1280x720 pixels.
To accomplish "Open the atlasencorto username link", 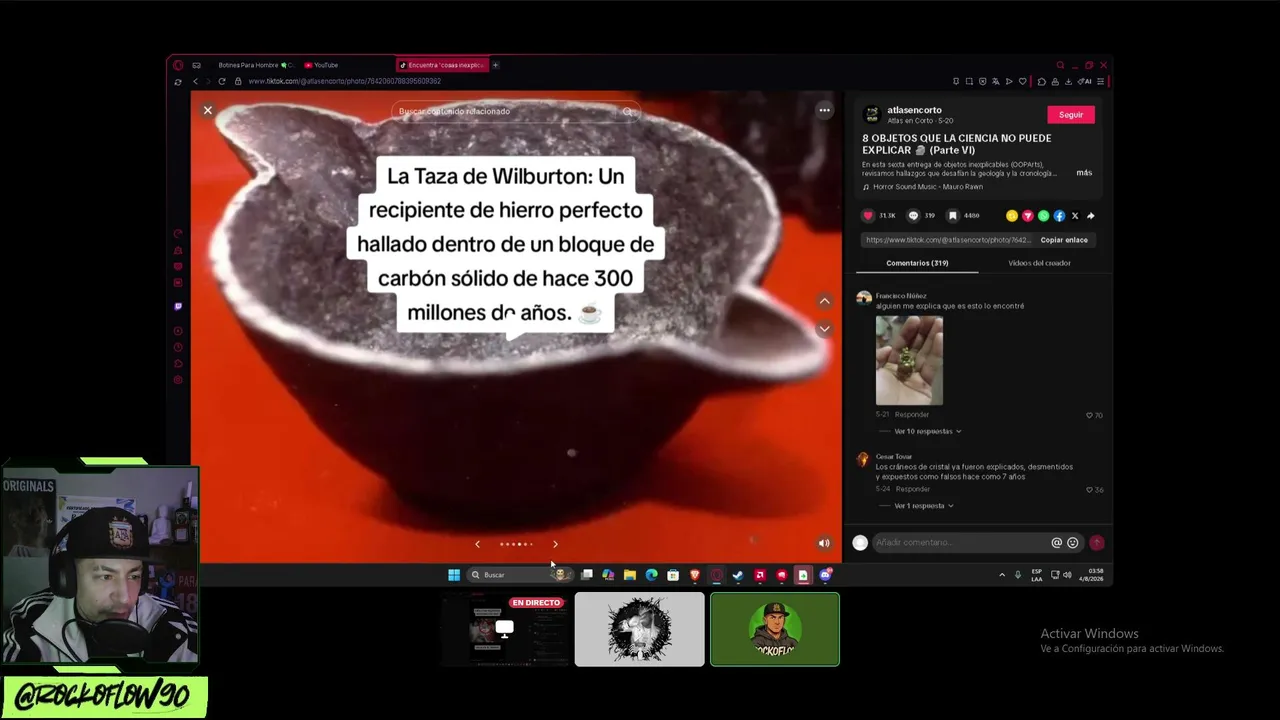I will [x=914, y=110].
